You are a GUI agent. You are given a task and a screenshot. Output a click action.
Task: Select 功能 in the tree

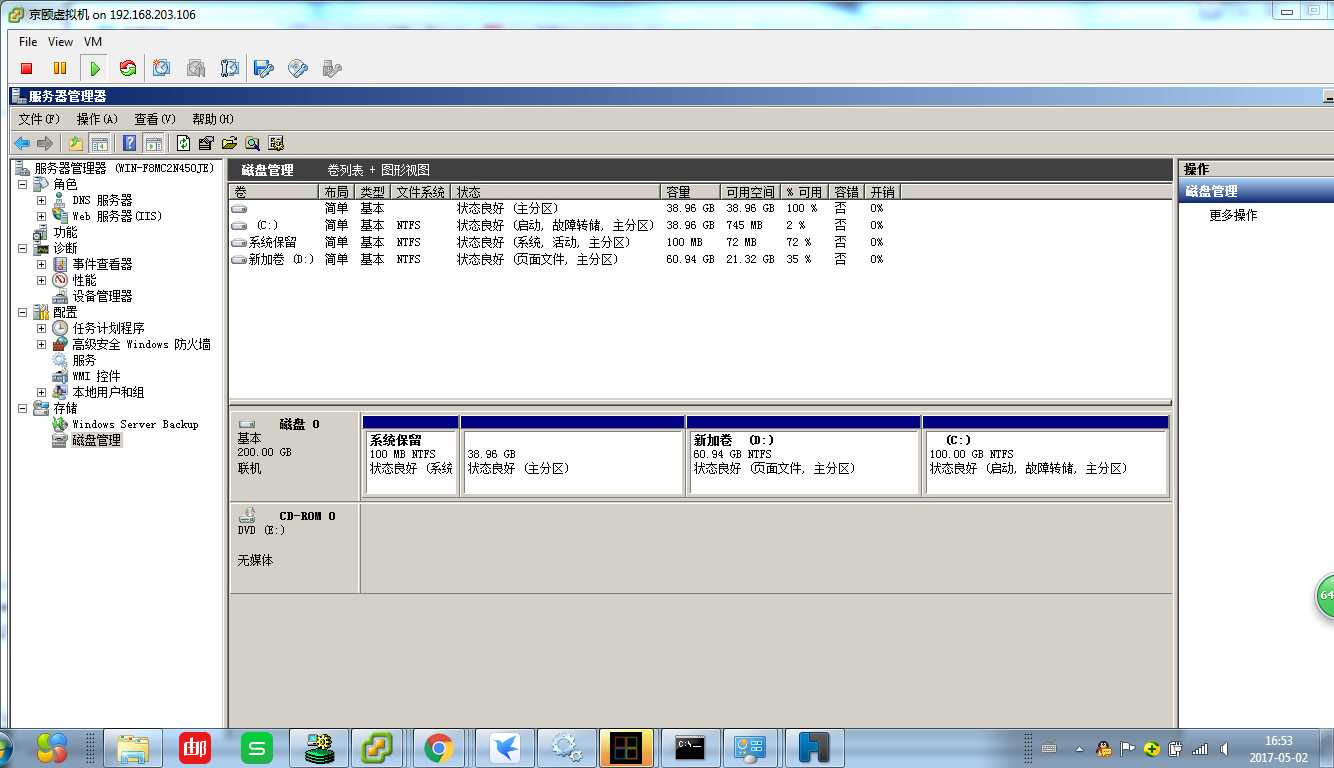click(x=65, y=232)
